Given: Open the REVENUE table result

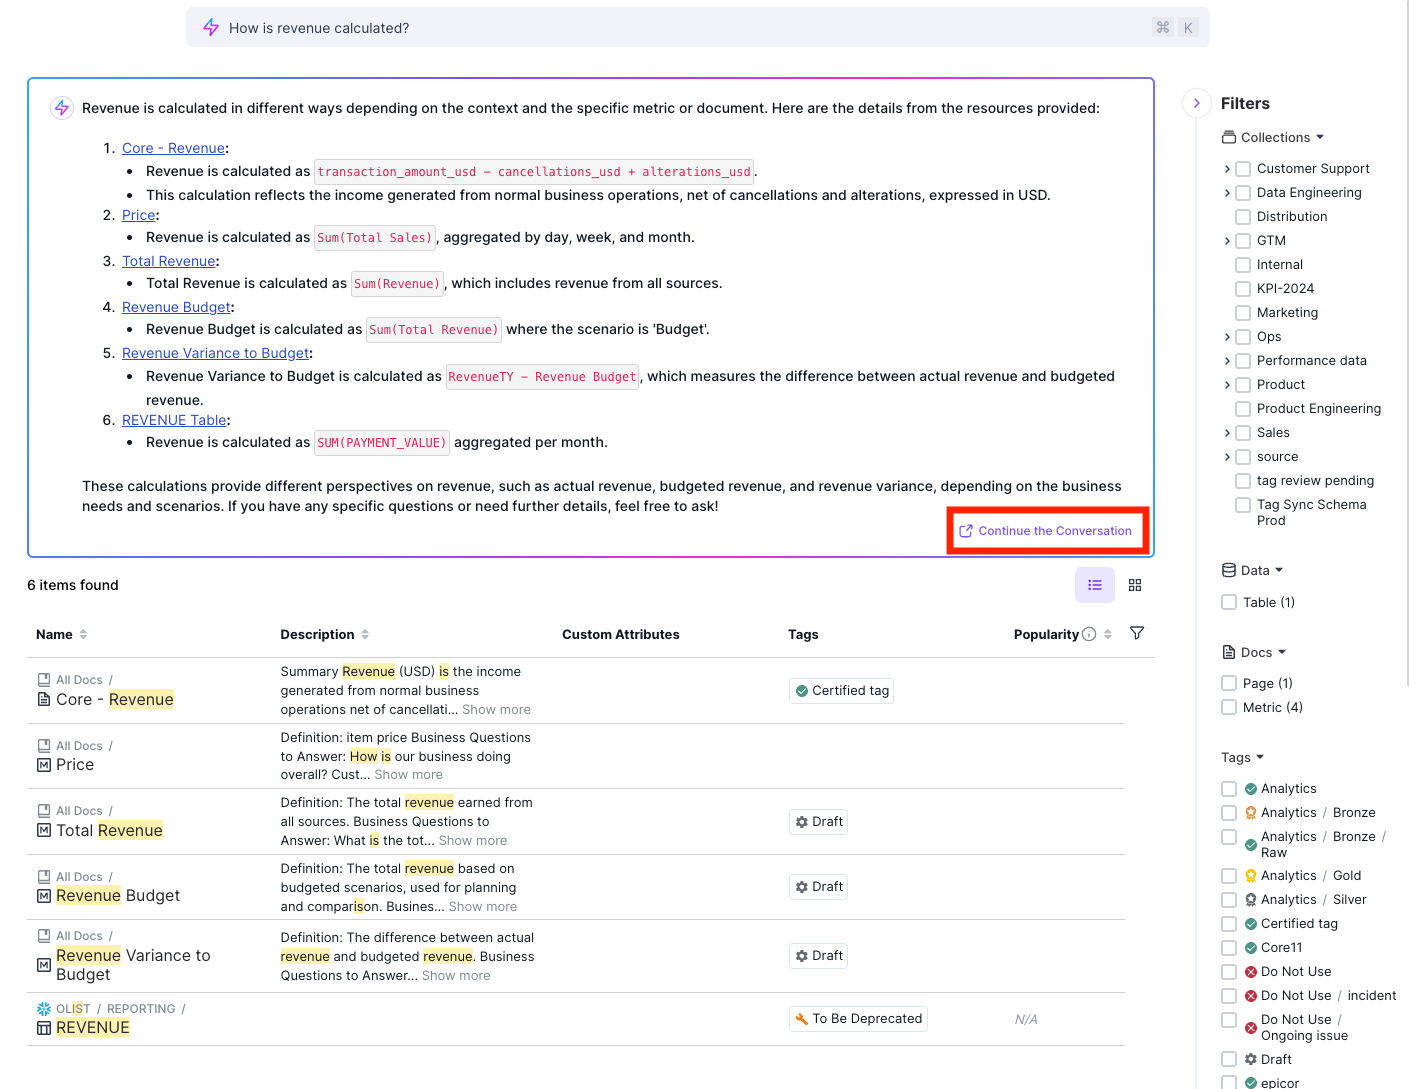Looking at the screenshot, I should pos(92,1027).
